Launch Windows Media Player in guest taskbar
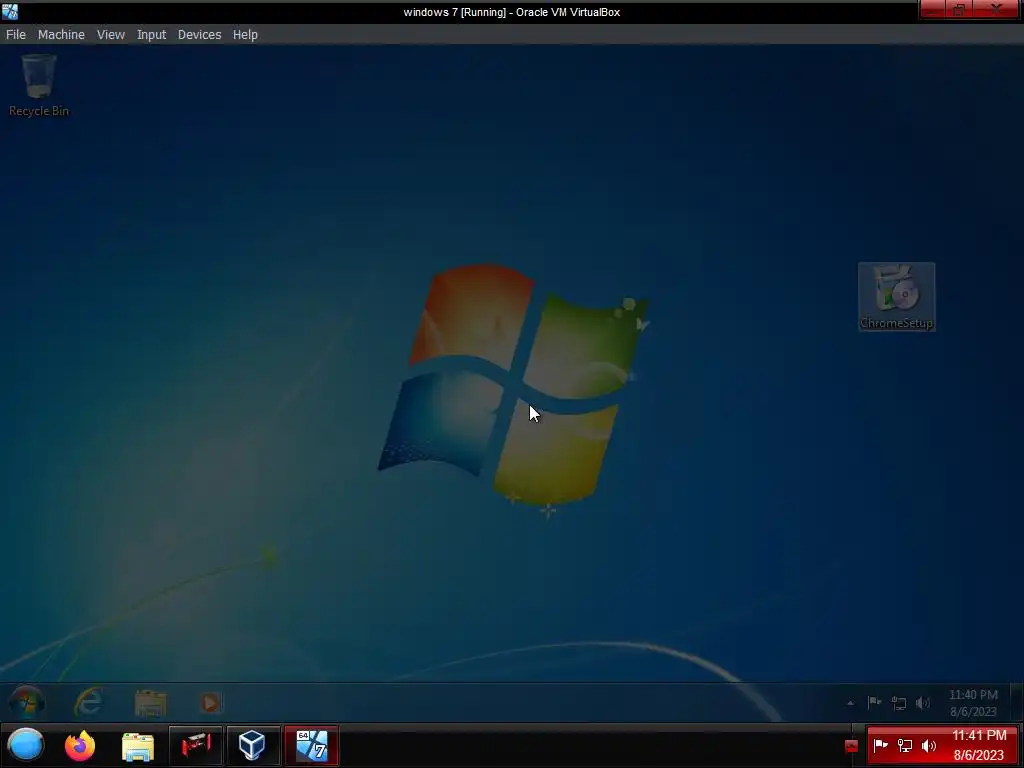 [210, 703]
